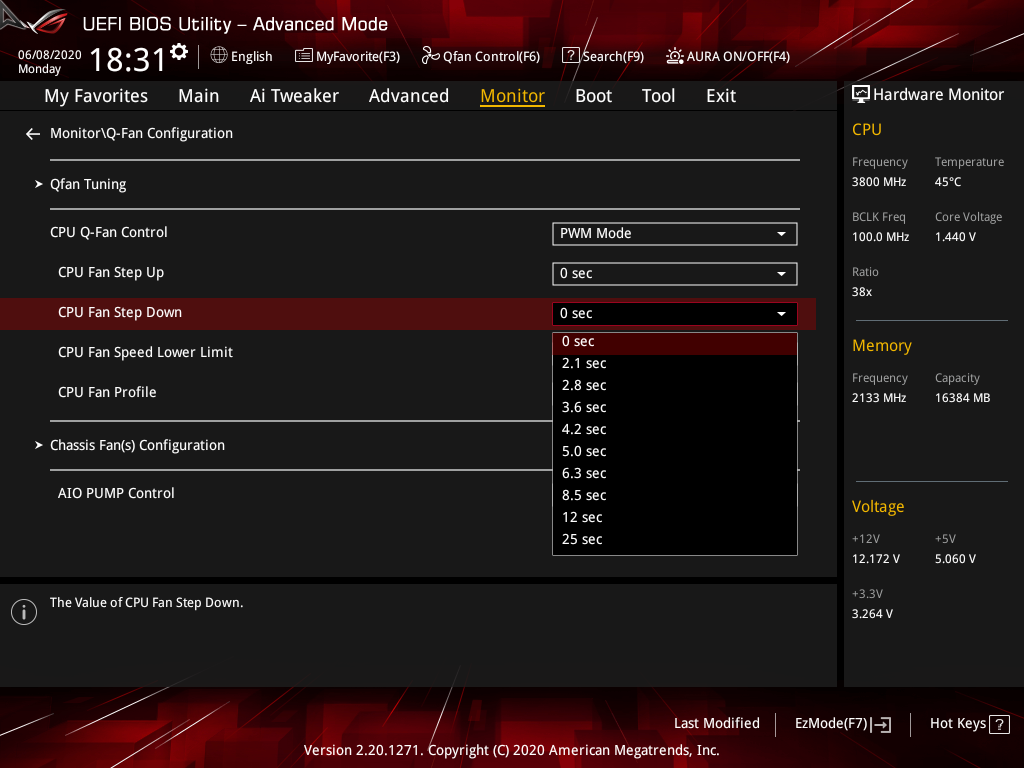Choose 2.1 sec option

(675, 364)
